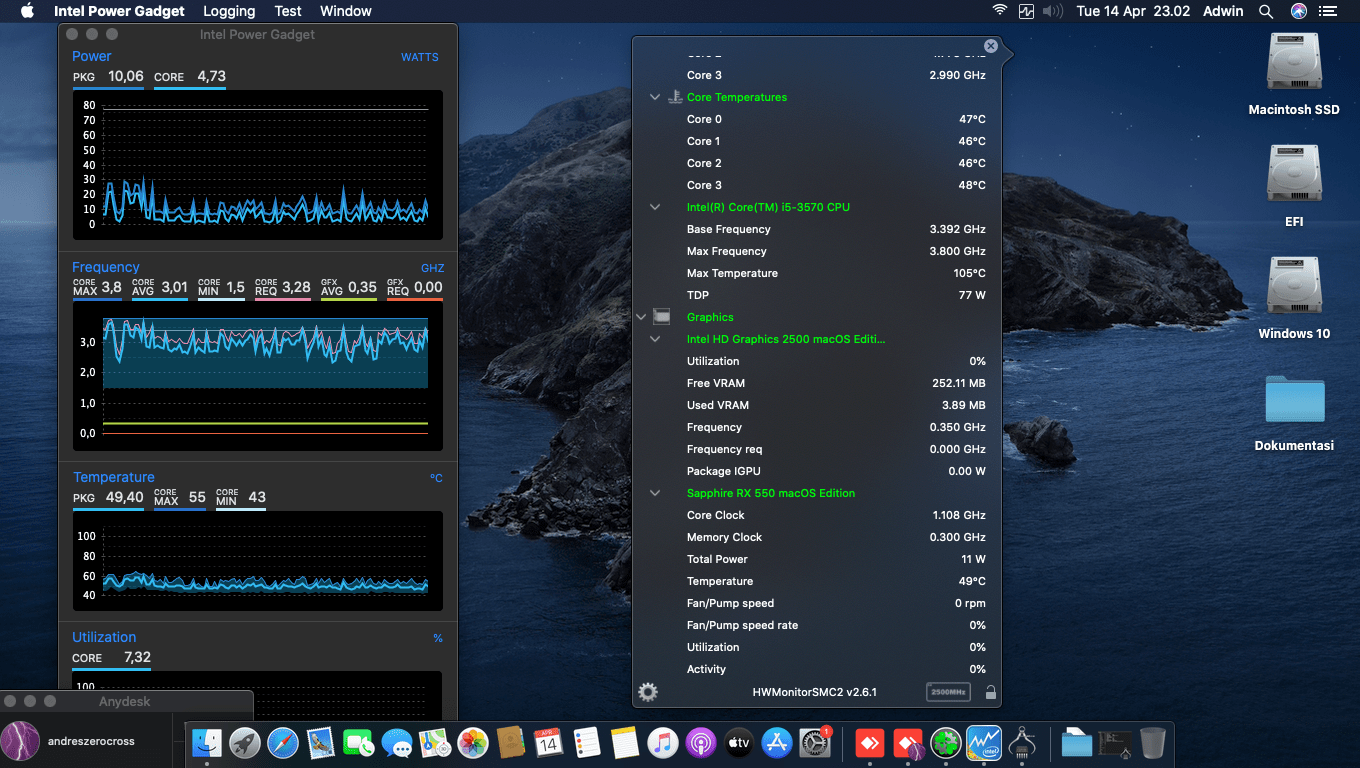This screenshot has width=1360, height=768.
Task: Toggle the 2500MHz frequency display button
Action: 947,691
